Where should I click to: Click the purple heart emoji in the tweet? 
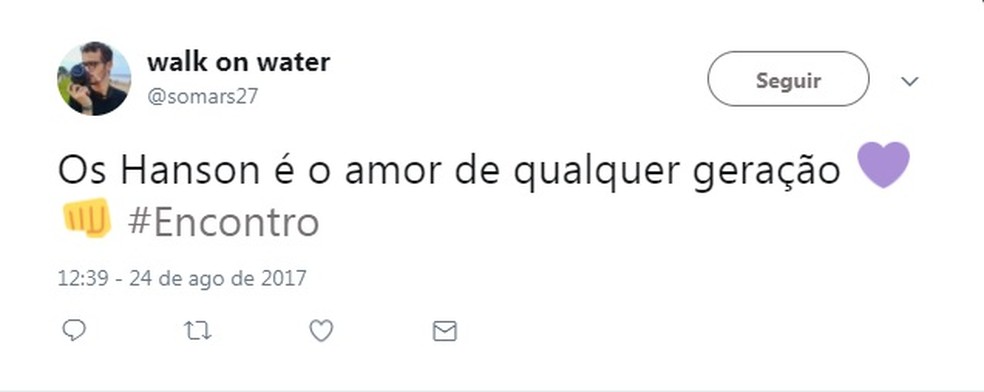[883, 165]
